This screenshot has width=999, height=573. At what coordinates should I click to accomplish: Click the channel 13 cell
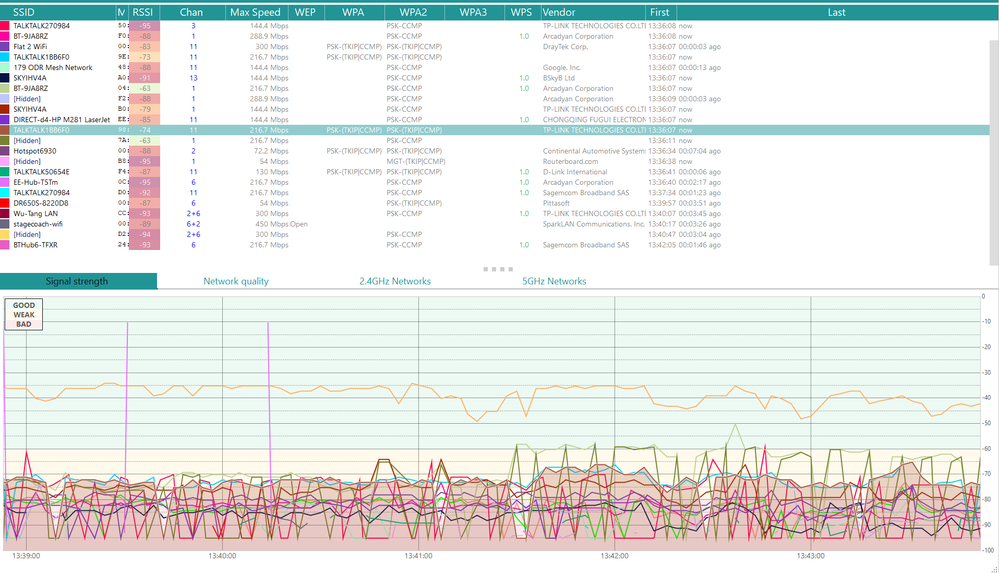pos(193,78)
